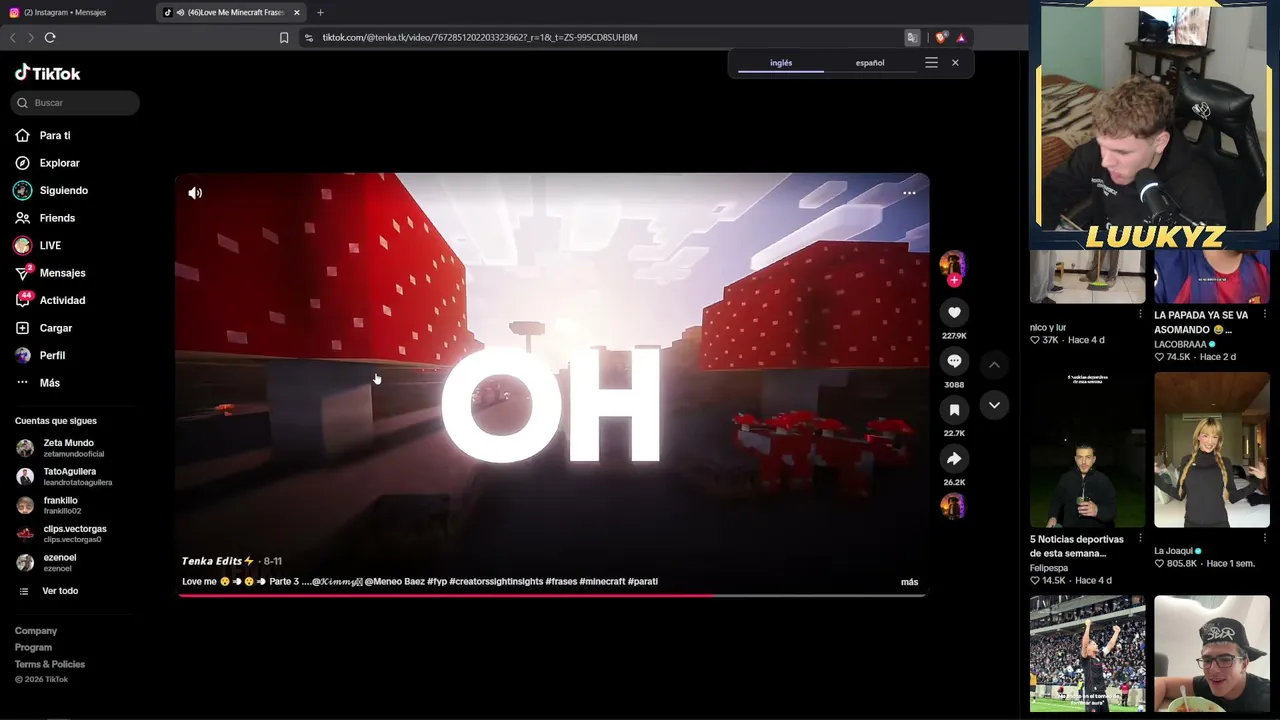Open a new browser tab

click(320, 12)
